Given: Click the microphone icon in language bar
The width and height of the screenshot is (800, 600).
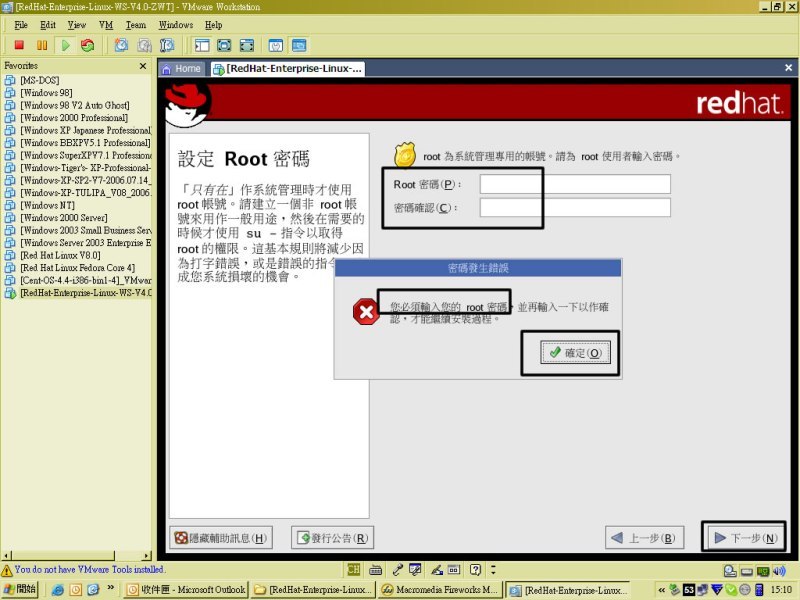Looking at the screenshot, I should [397, 569].
